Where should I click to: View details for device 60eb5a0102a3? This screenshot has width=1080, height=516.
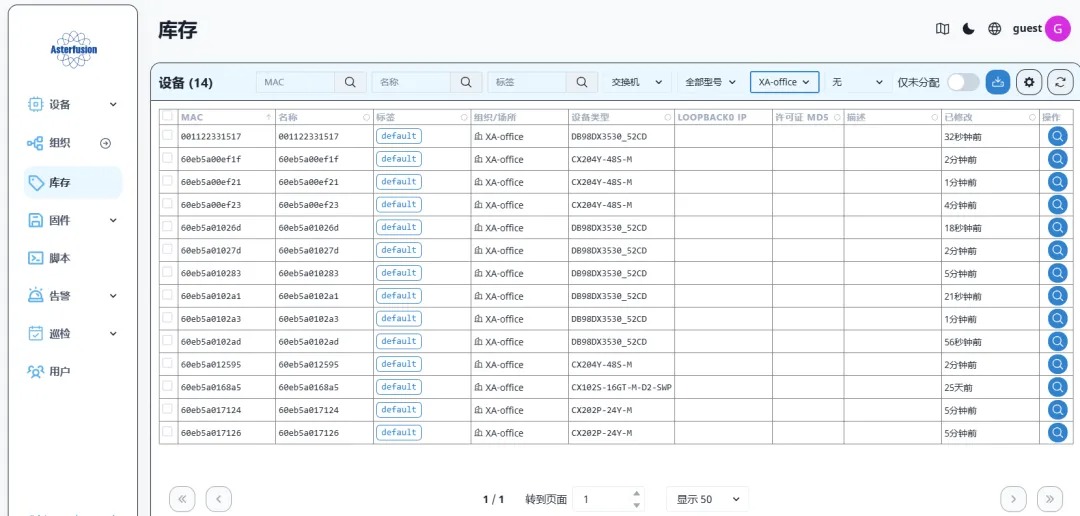pyautogui.click(x=1057, y=319)
